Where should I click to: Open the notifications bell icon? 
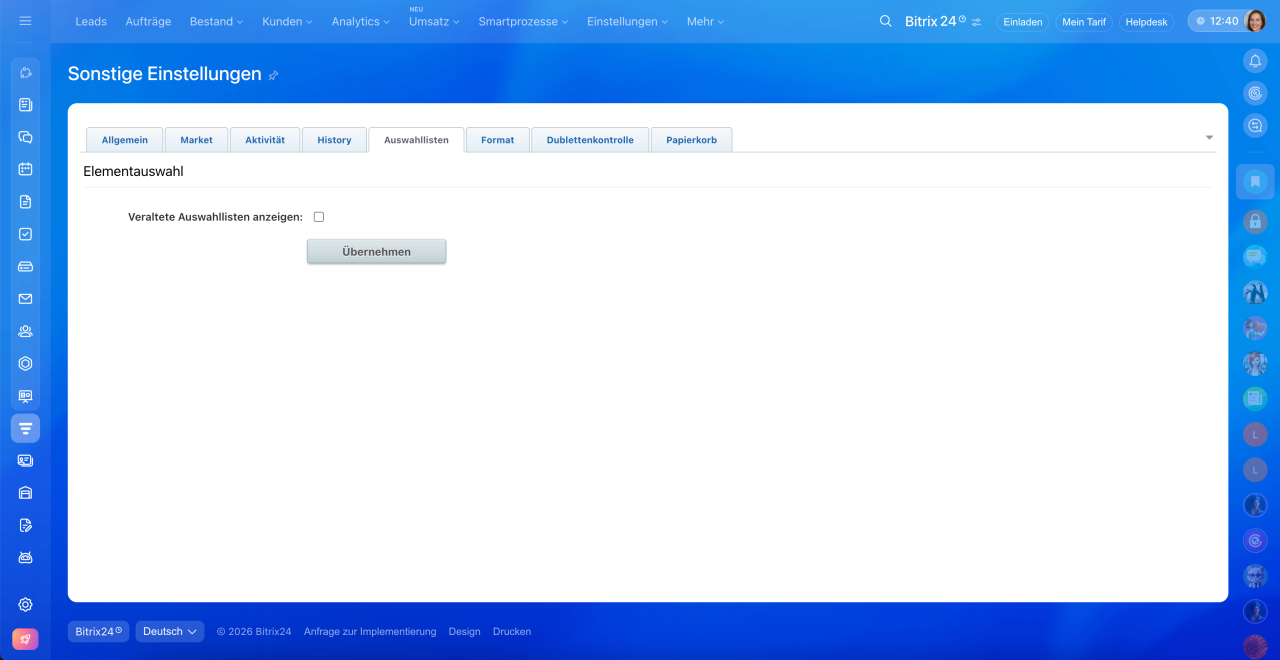pyautogui.click(x=1255, y=61)
